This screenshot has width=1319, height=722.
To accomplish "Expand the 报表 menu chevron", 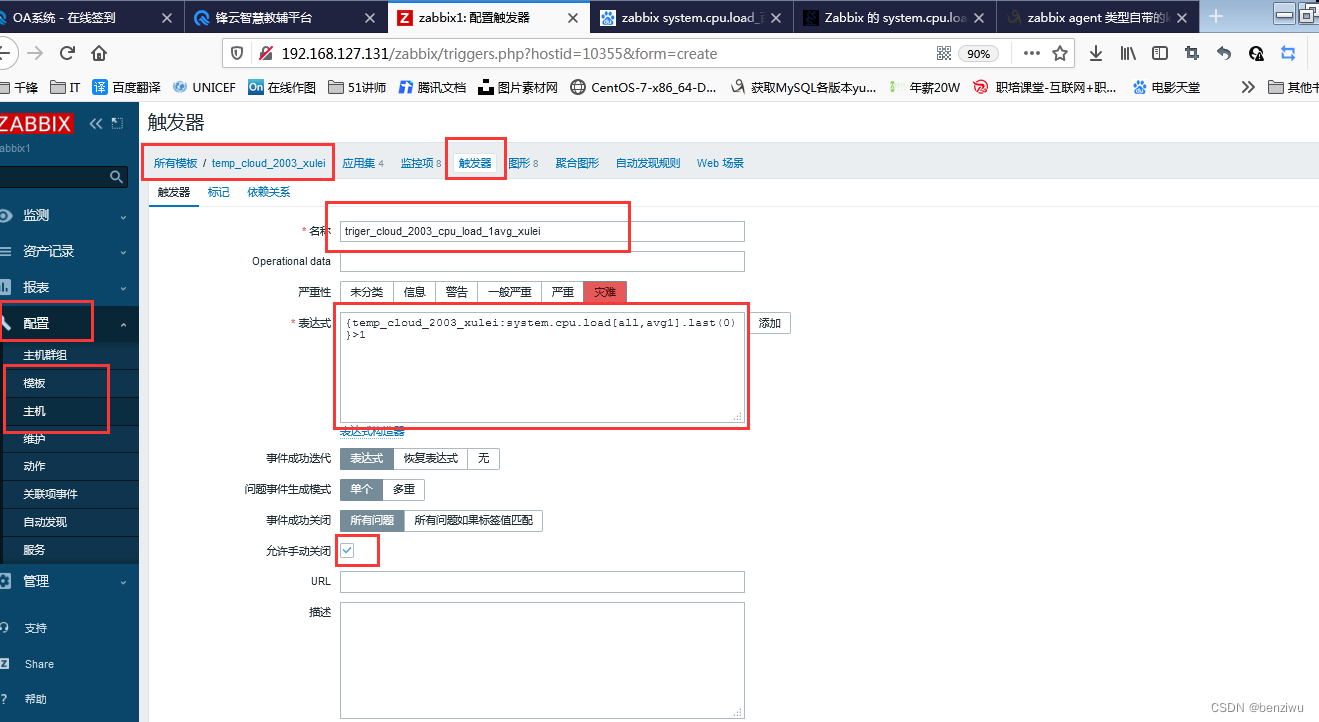I will coord(123,288).
